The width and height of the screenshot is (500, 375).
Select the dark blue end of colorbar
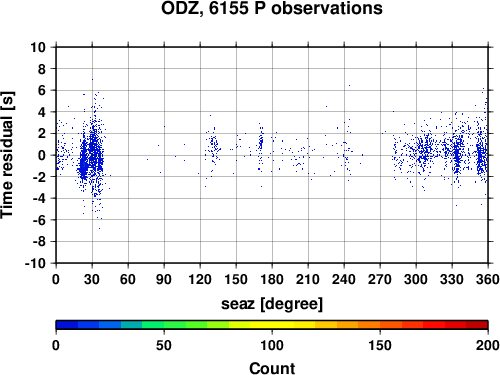(67, 325)
